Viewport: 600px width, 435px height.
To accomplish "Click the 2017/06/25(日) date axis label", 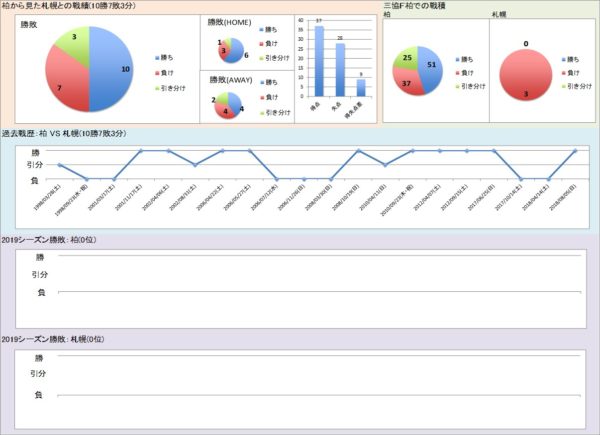I will pyautogui.click(x=481, y=197).
